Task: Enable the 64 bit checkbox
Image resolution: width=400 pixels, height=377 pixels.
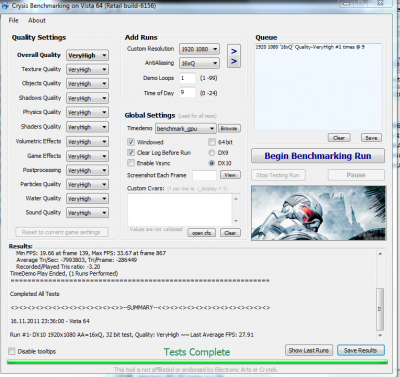Action: (x=212, y=142)
